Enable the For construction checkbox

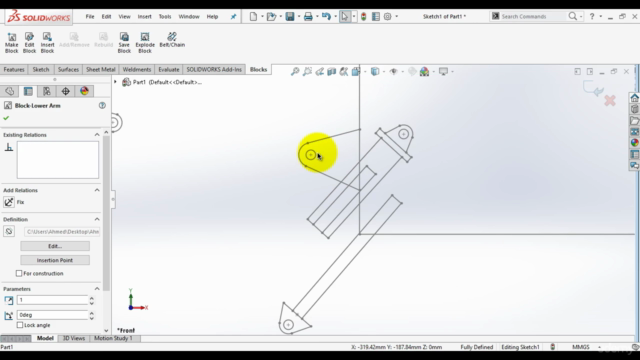point(19,273)
